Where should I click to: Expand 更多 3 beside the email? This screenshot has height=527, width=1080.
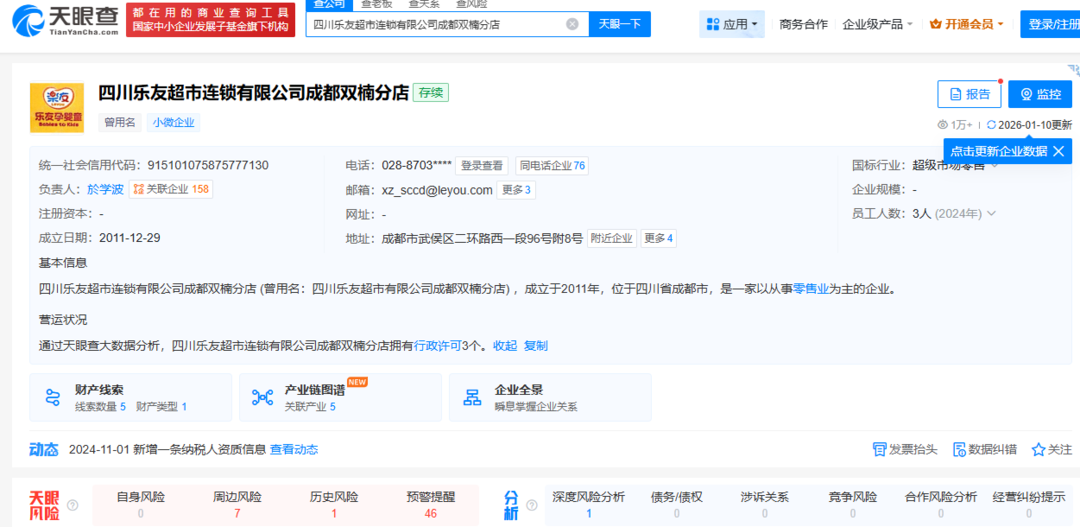pos(516,189)
